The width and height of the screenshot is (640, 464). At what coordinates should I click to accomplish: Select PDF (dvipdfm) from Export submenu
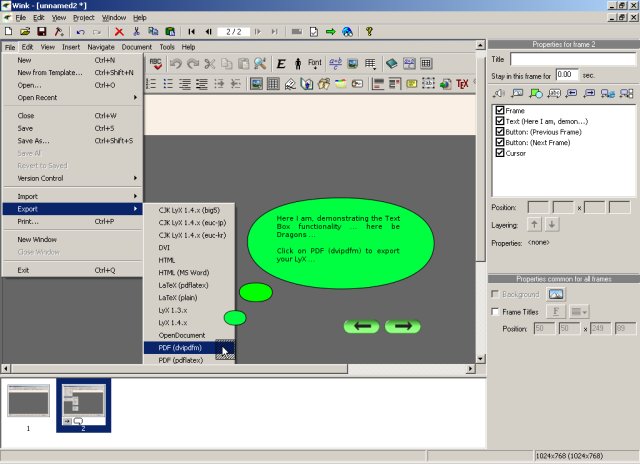point(181,347)
